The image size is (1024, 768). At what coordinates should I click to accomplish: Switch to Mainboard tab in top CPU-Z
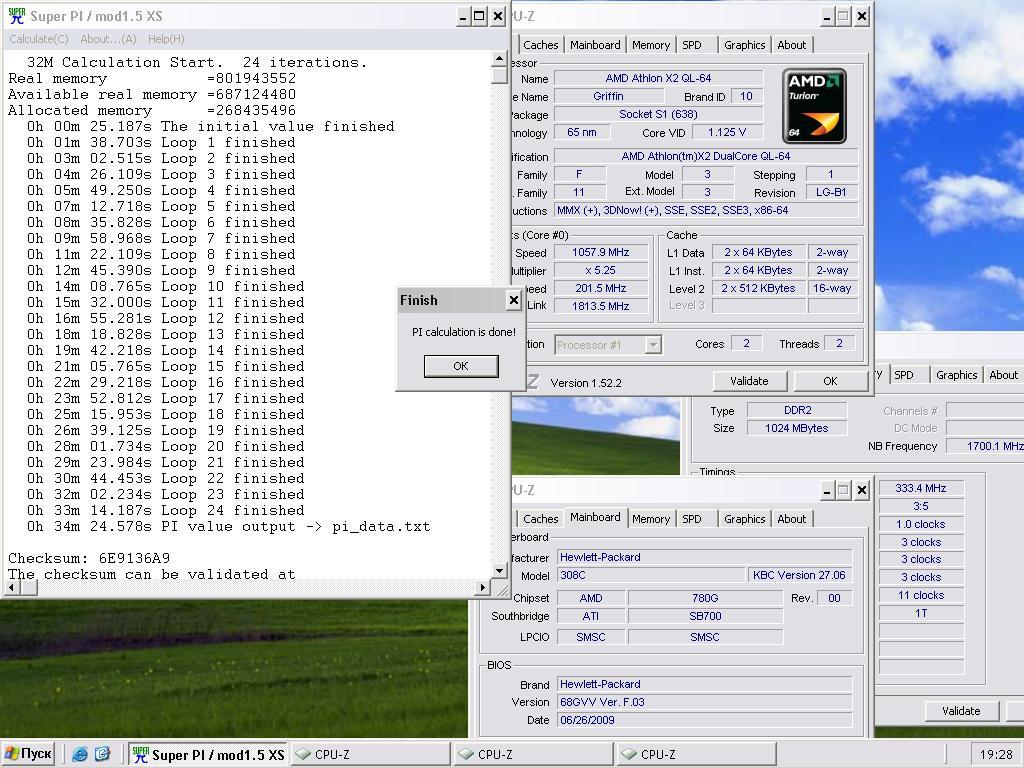[x=595, y=45]
